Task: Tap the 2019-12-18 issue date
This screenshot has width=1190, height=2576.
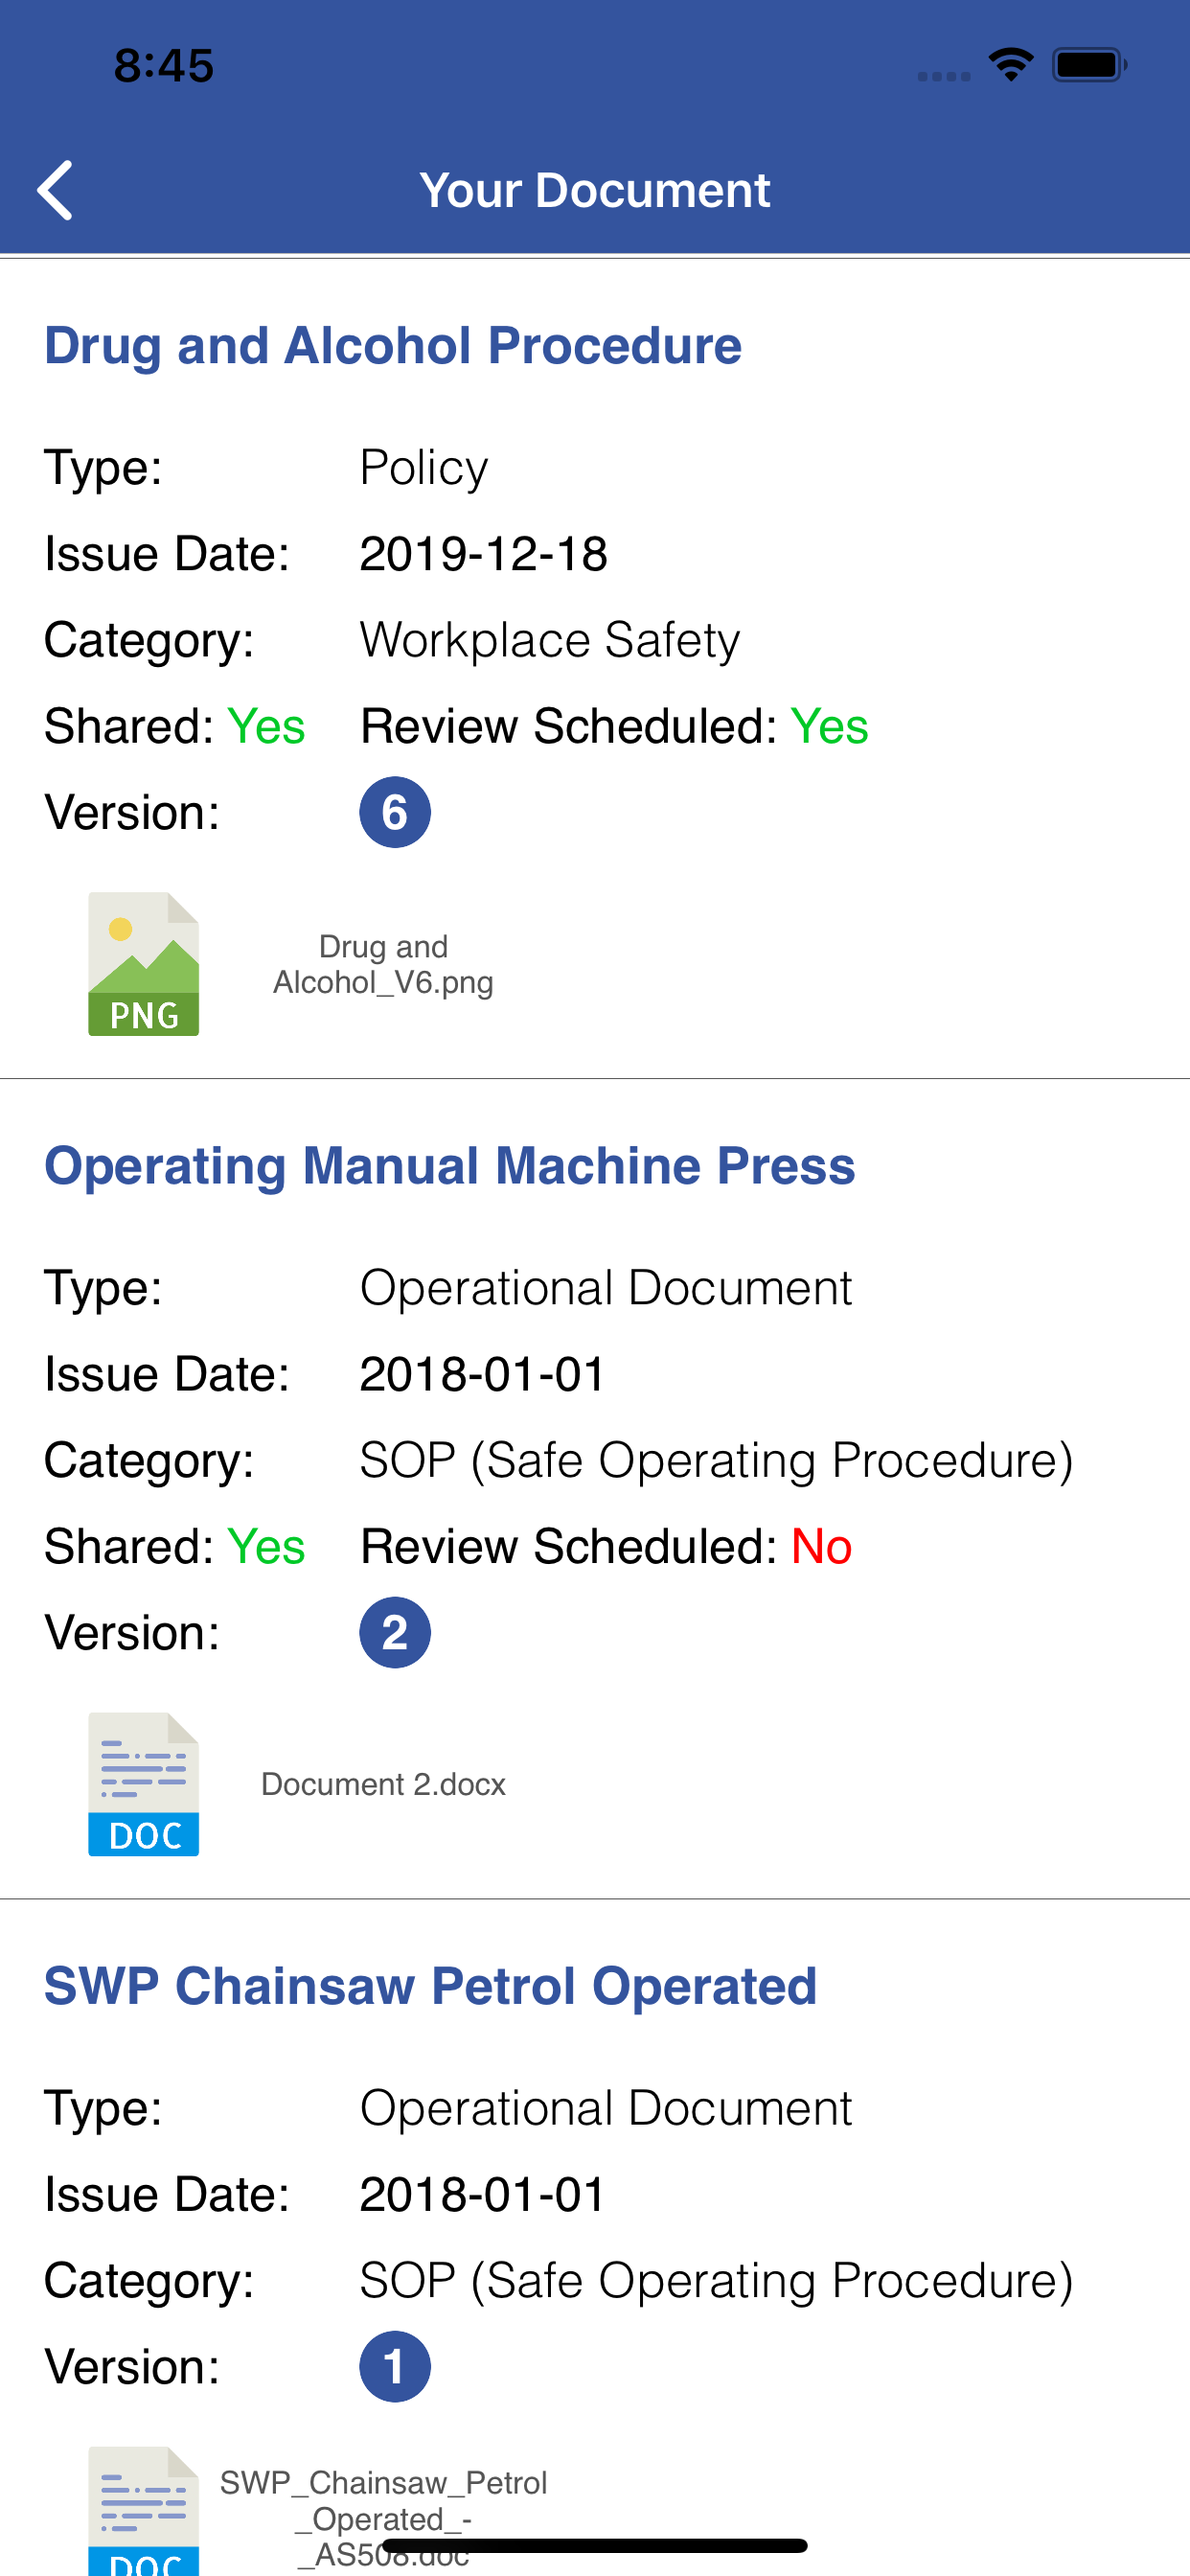Action: pos(484,554)
